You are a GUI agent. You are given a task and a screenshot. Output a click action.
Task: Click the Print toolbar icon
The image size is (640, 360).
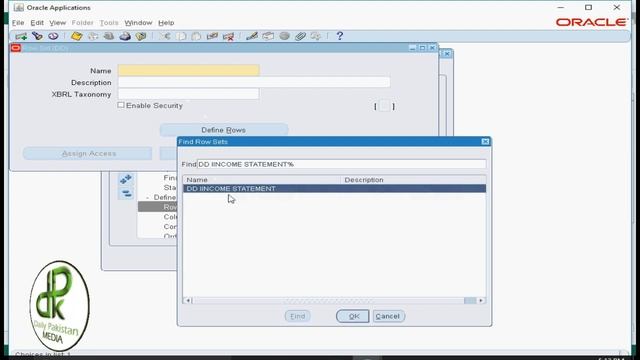pyautogui.click(x=125, y=36)
